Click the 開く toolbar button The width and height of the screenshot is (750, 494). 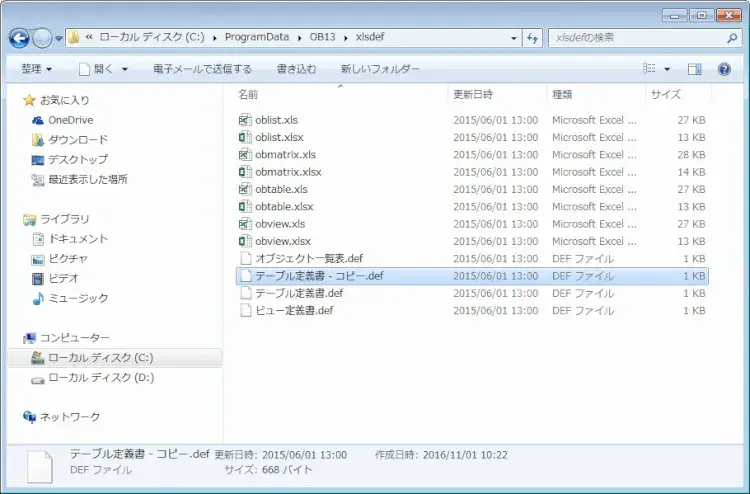pyautogui.click(x=98, y=69)
